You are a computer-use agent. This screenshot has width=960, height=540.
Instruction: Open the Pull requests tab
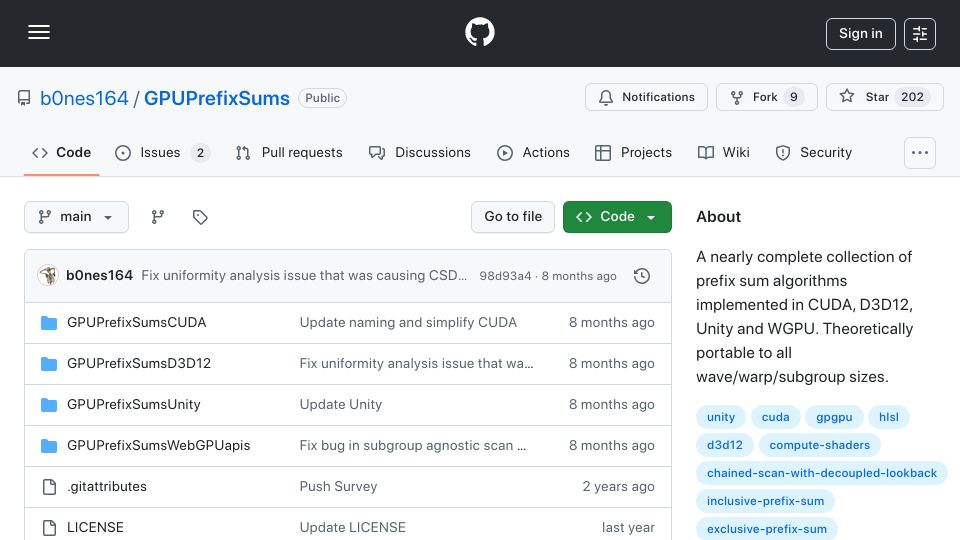click(x=289, y=152)
